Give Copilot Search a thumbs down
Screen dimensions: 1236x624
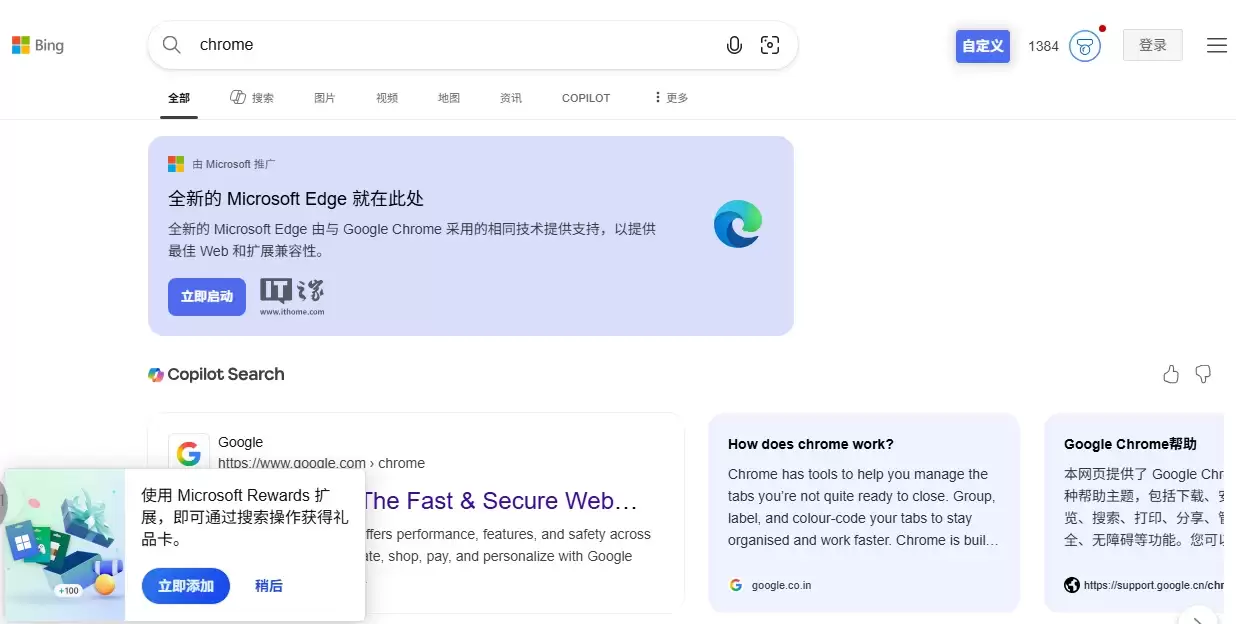(x=1203, y=374)
